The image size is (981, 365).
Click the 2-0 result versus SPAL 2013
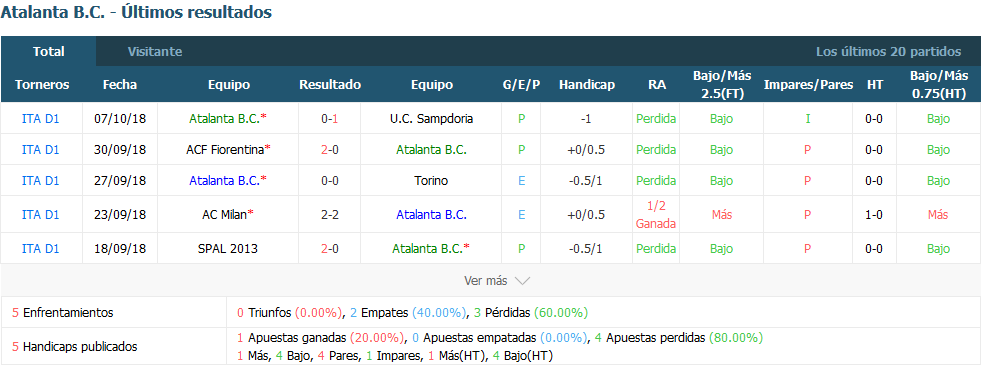[330, 249]
